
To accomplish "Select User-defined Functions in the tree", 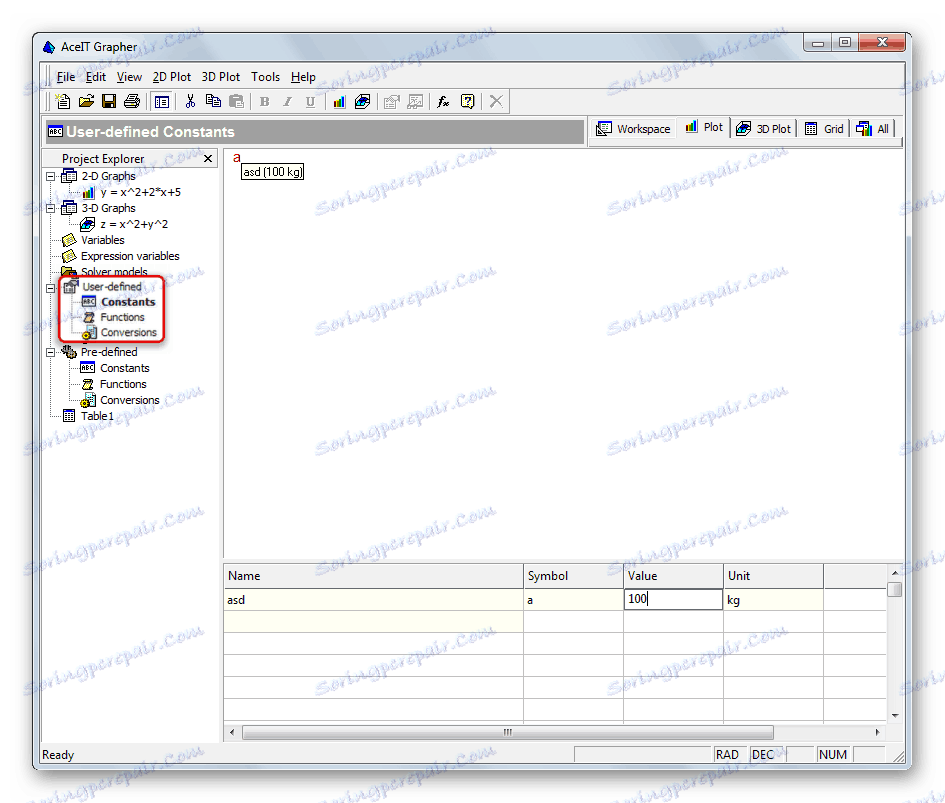I will pyautogui.click(x=122, y=317).
